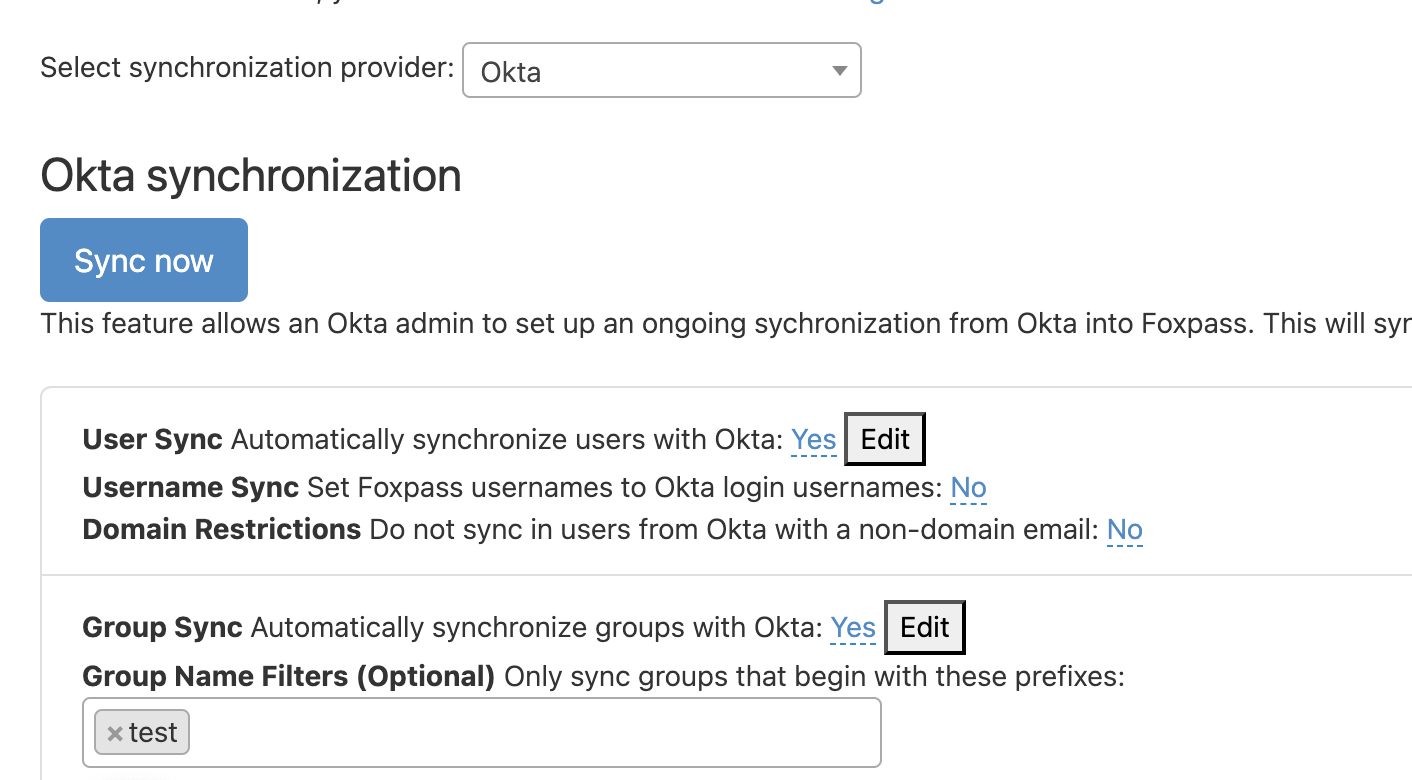Viewport: 1412px width, 780px height.
Task: Remove the test prefix tag using the x icon
Action: tap(114, 734)
